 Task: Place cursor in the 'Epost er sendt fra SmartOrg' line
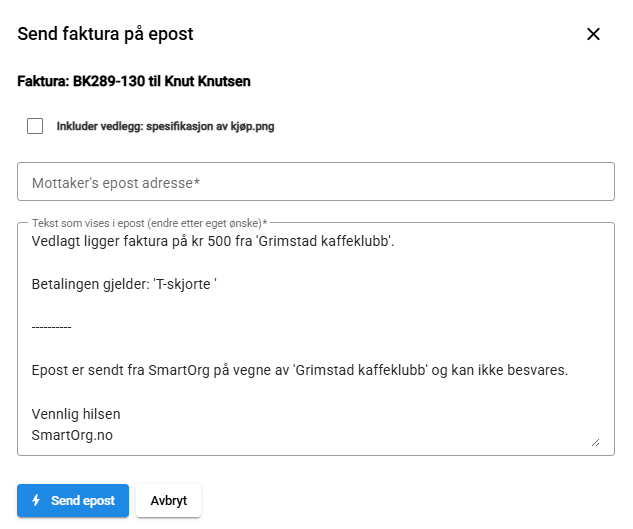(300, 370)
